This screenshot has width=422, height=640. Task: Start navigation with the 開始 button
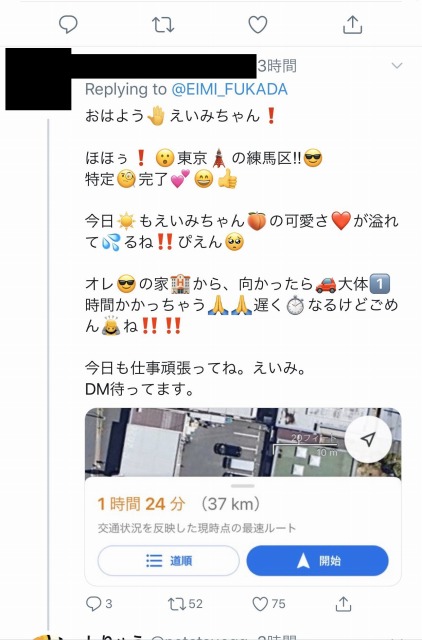pos(318,560)
